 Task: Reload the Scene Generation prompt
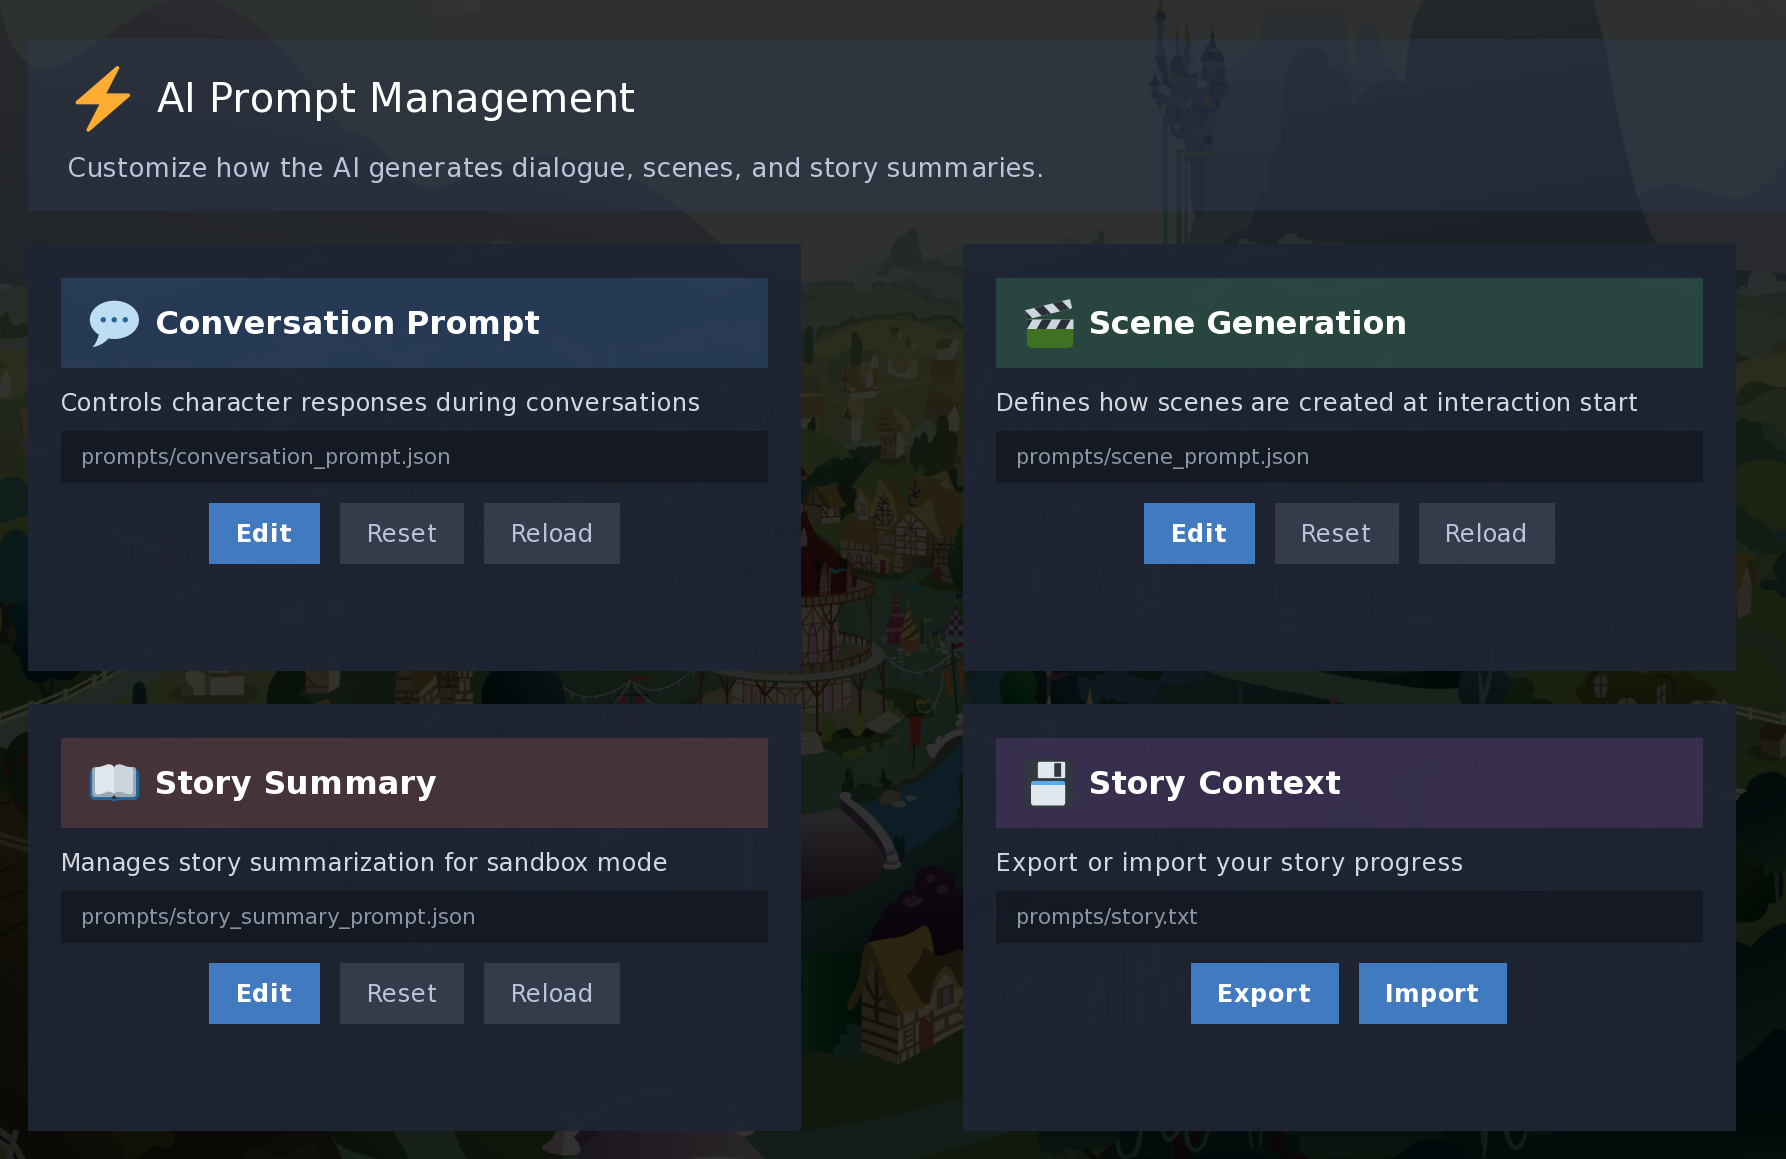1486,533
